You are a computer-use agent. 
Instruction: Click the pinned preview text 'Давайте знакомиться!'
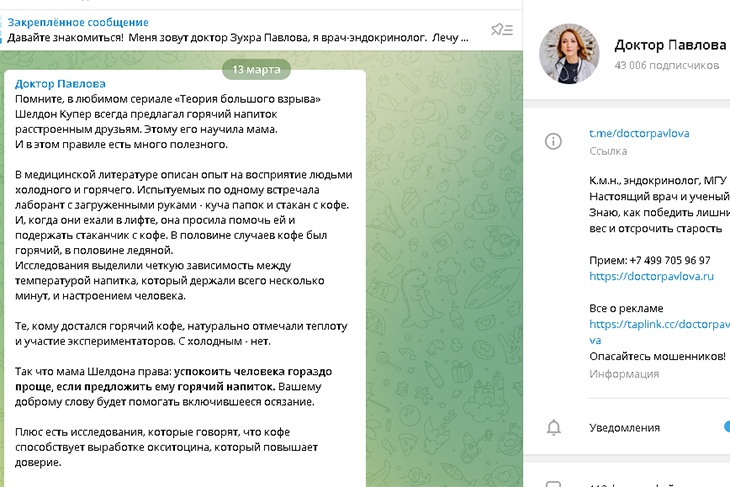(66, 38)
